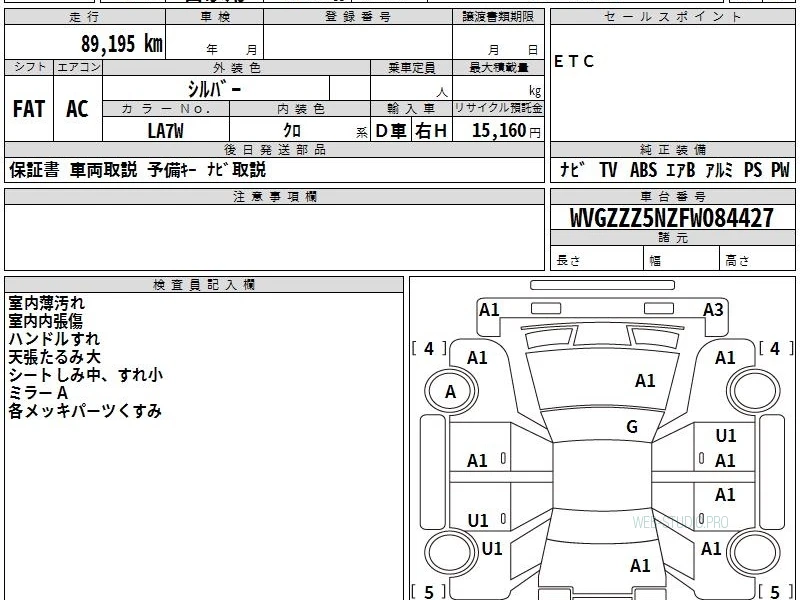Click the 車検 header cell
The width and height of the screenshot is (800, 600).
(x=215, y=17)
